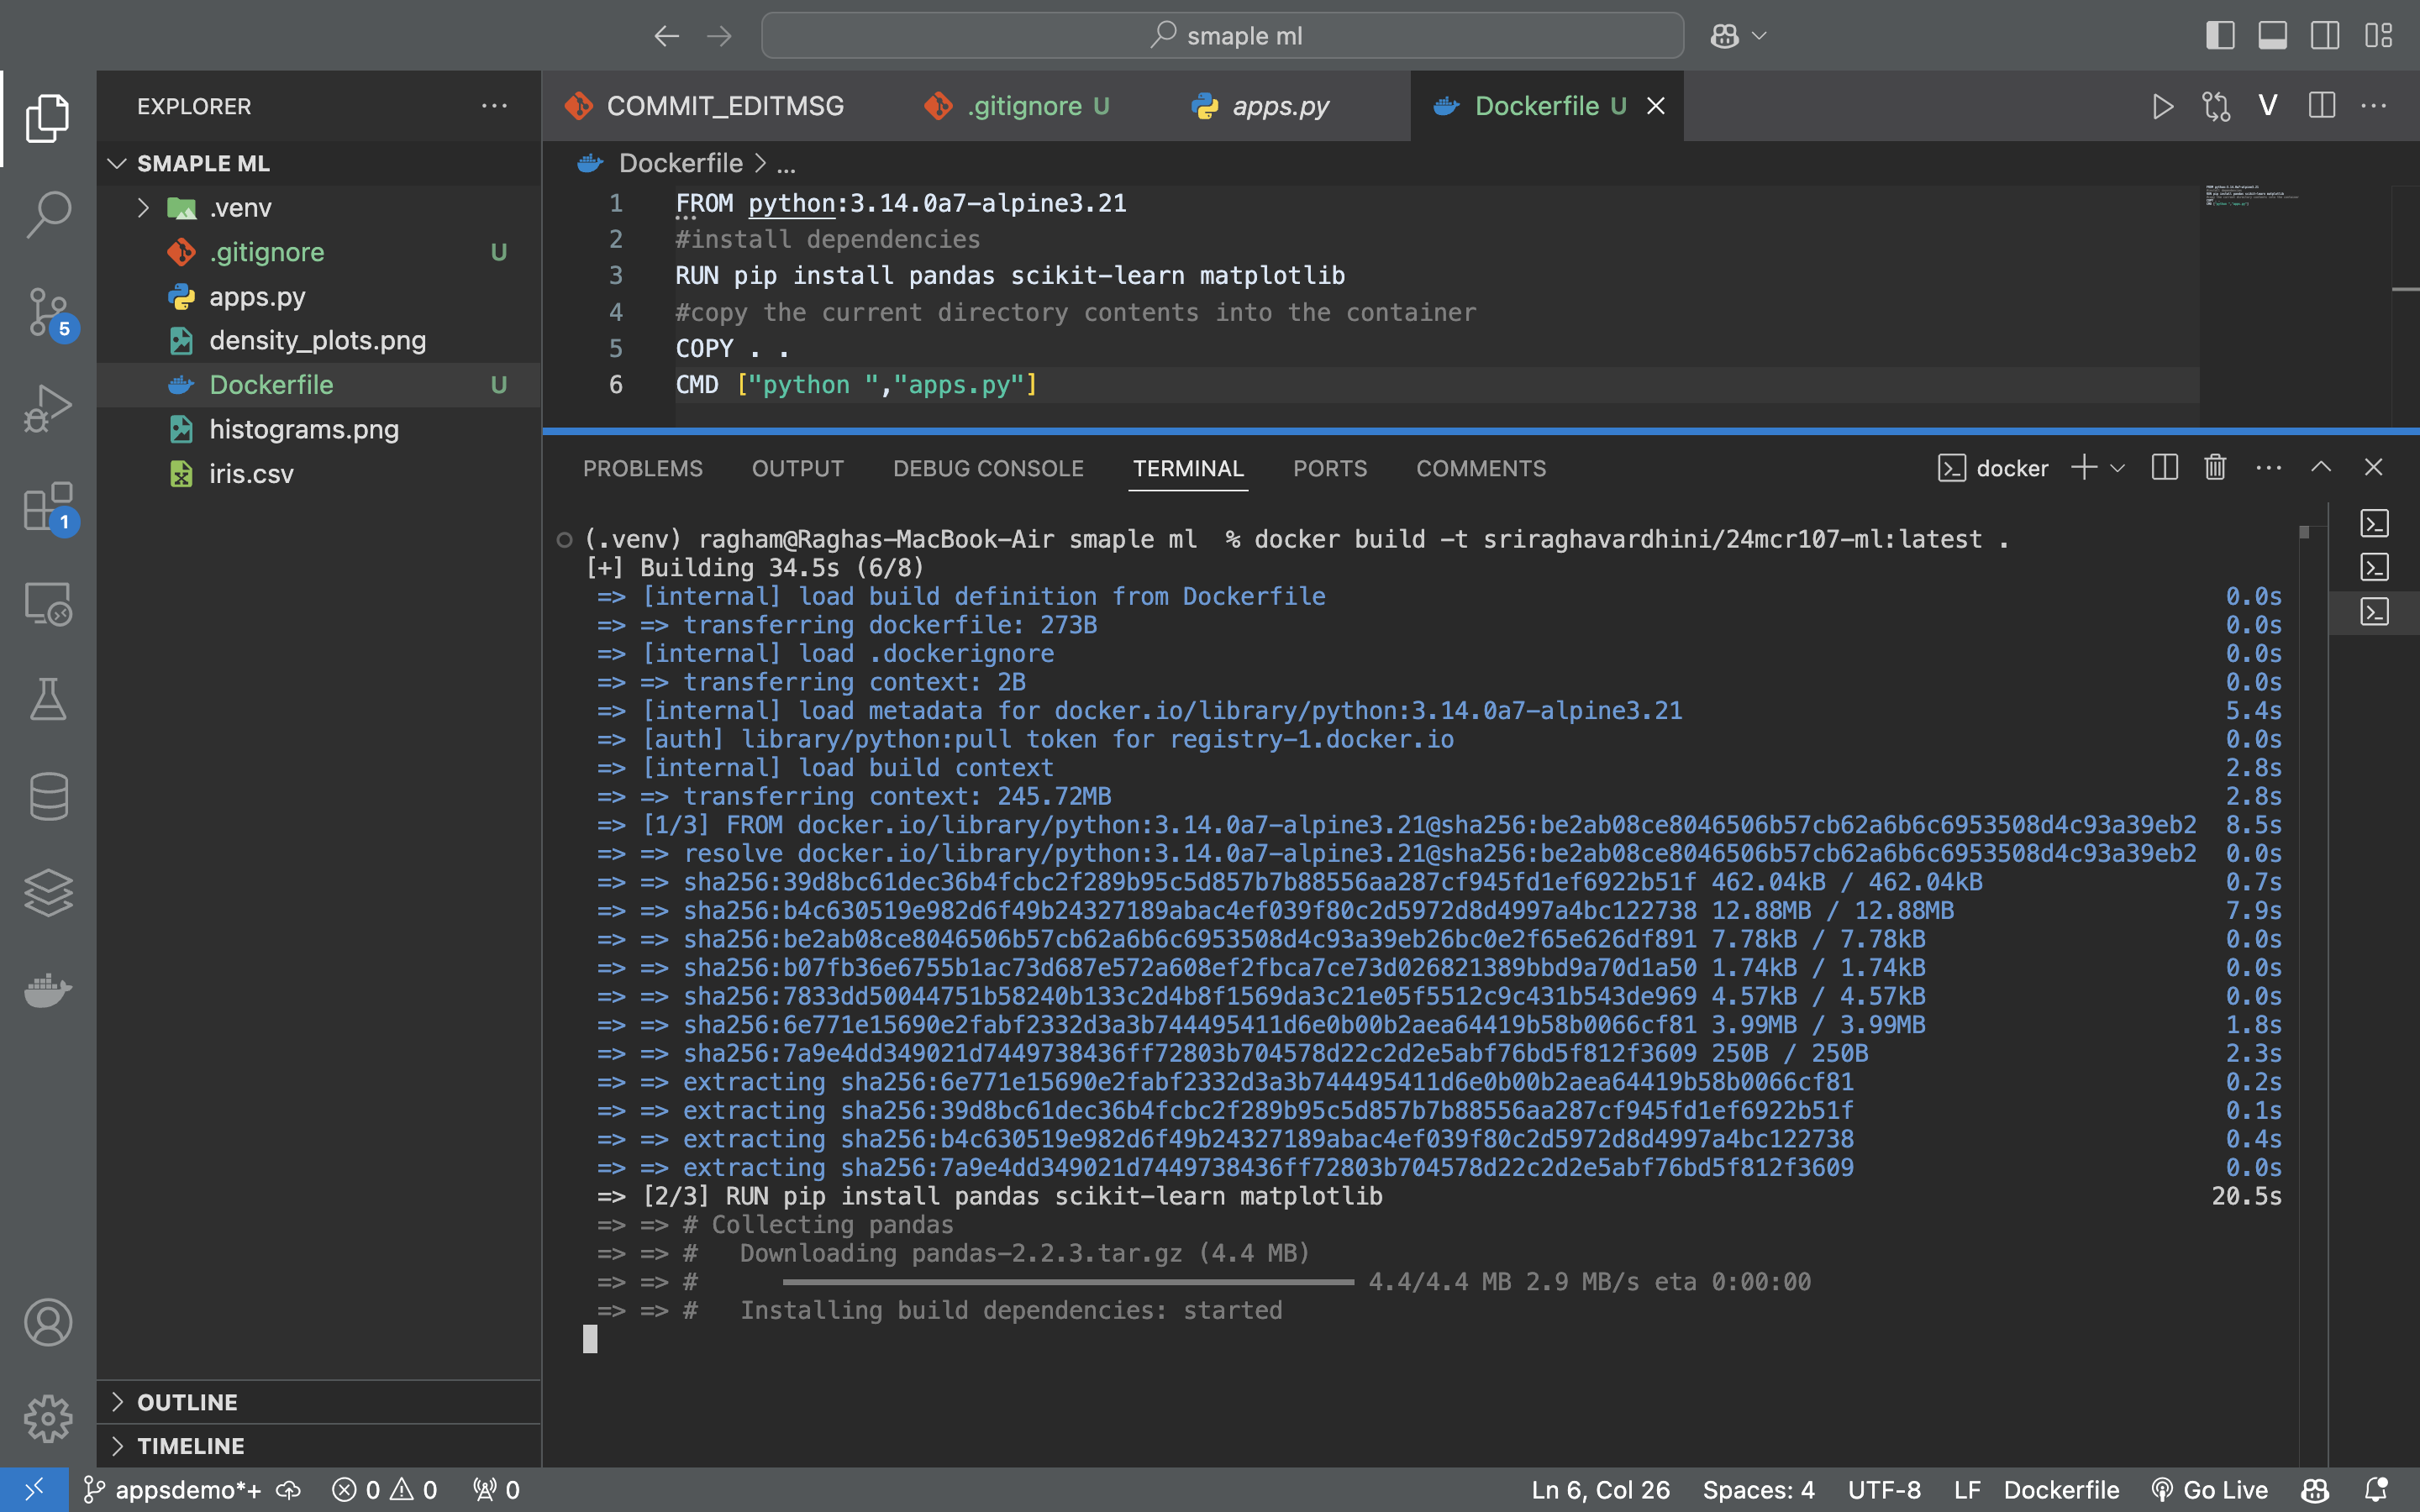Open the DEBUG CONSOLE panel tab

click(x=988, y=468)
